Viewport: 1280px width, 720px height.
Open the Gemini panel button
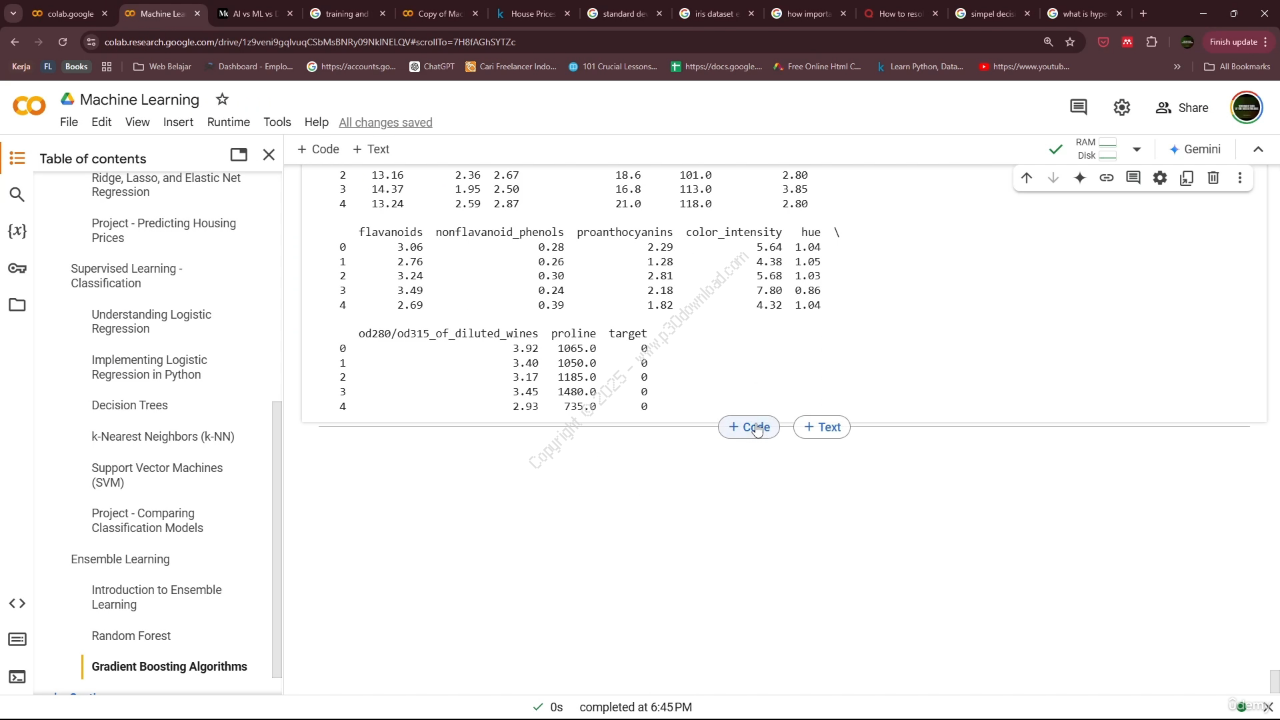[x=1194, y=149]
